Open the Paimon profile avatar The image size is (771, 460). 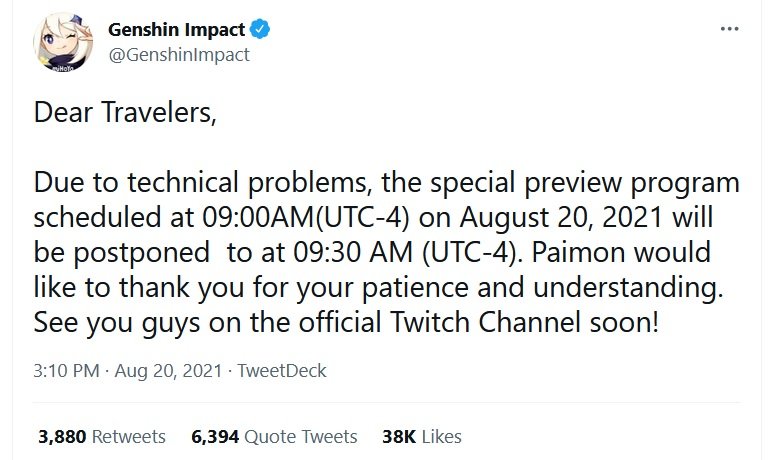point(62,42)
